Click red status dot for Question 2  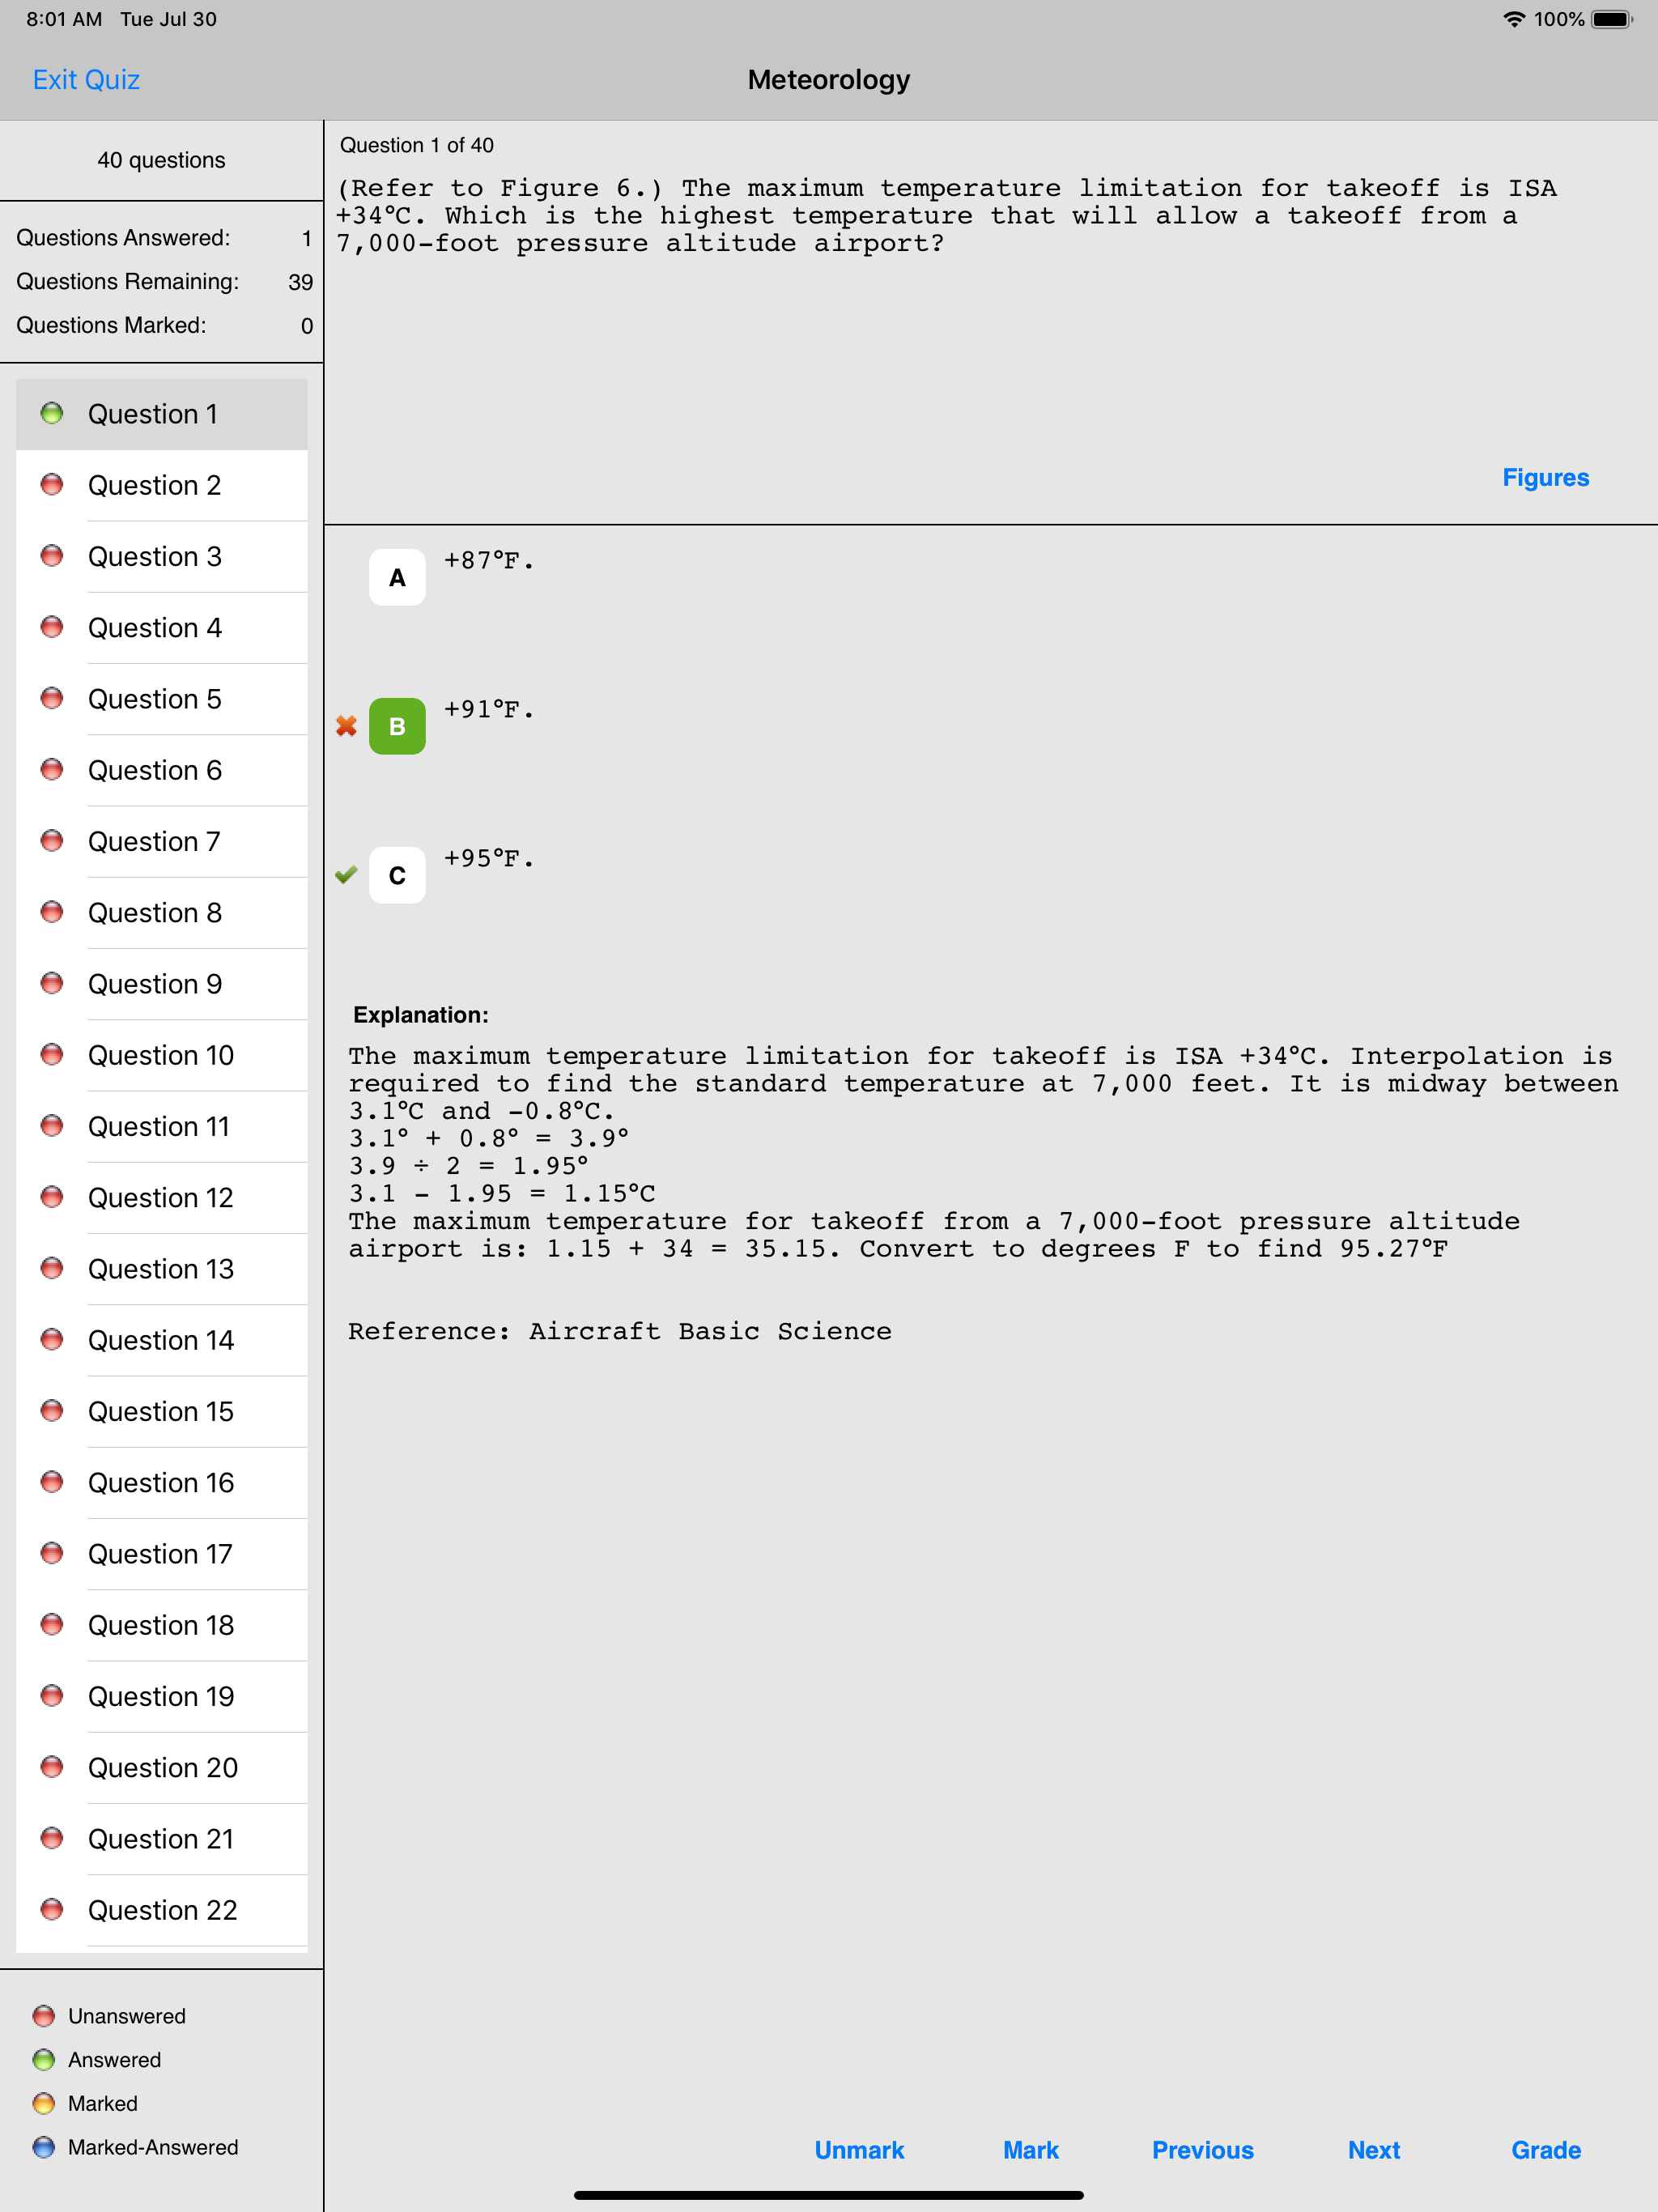(52, 485)
